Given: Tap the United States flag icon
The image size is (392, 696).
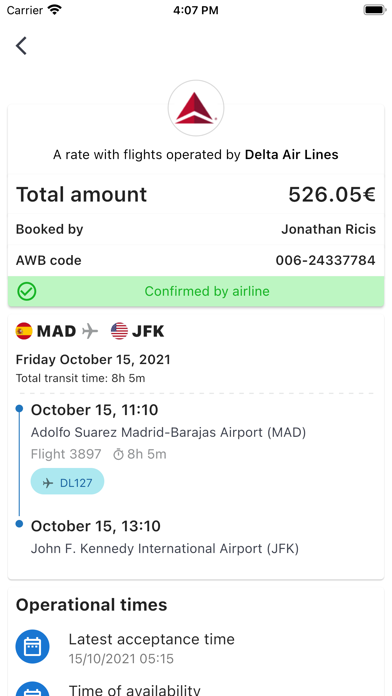Looking at the screenshot, I should click(x=119, y=331).
